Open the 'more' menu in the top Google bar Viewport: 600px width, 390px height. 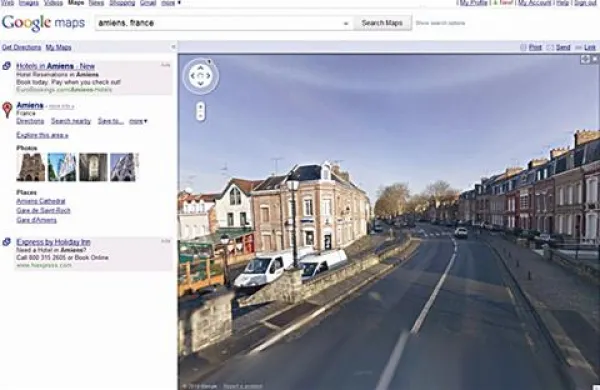171,3
